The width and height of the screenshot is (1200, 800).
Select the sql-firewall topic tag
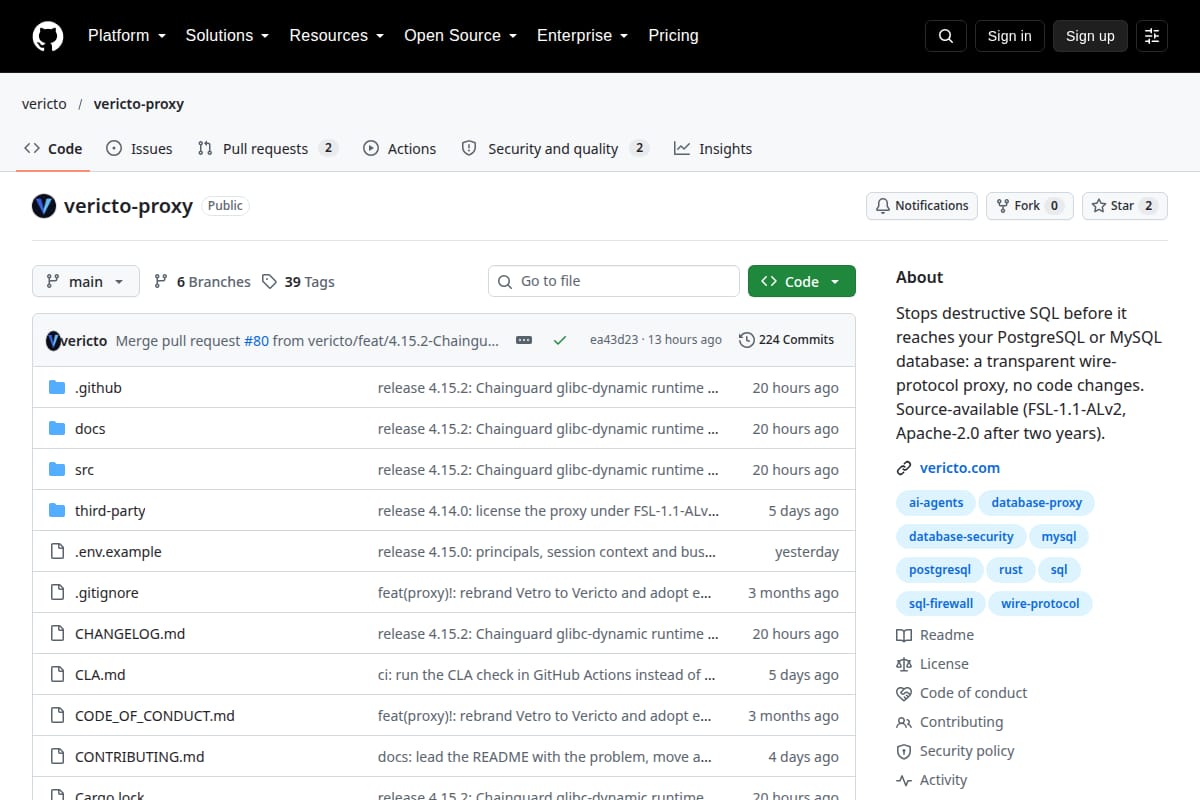coord(941,604)
